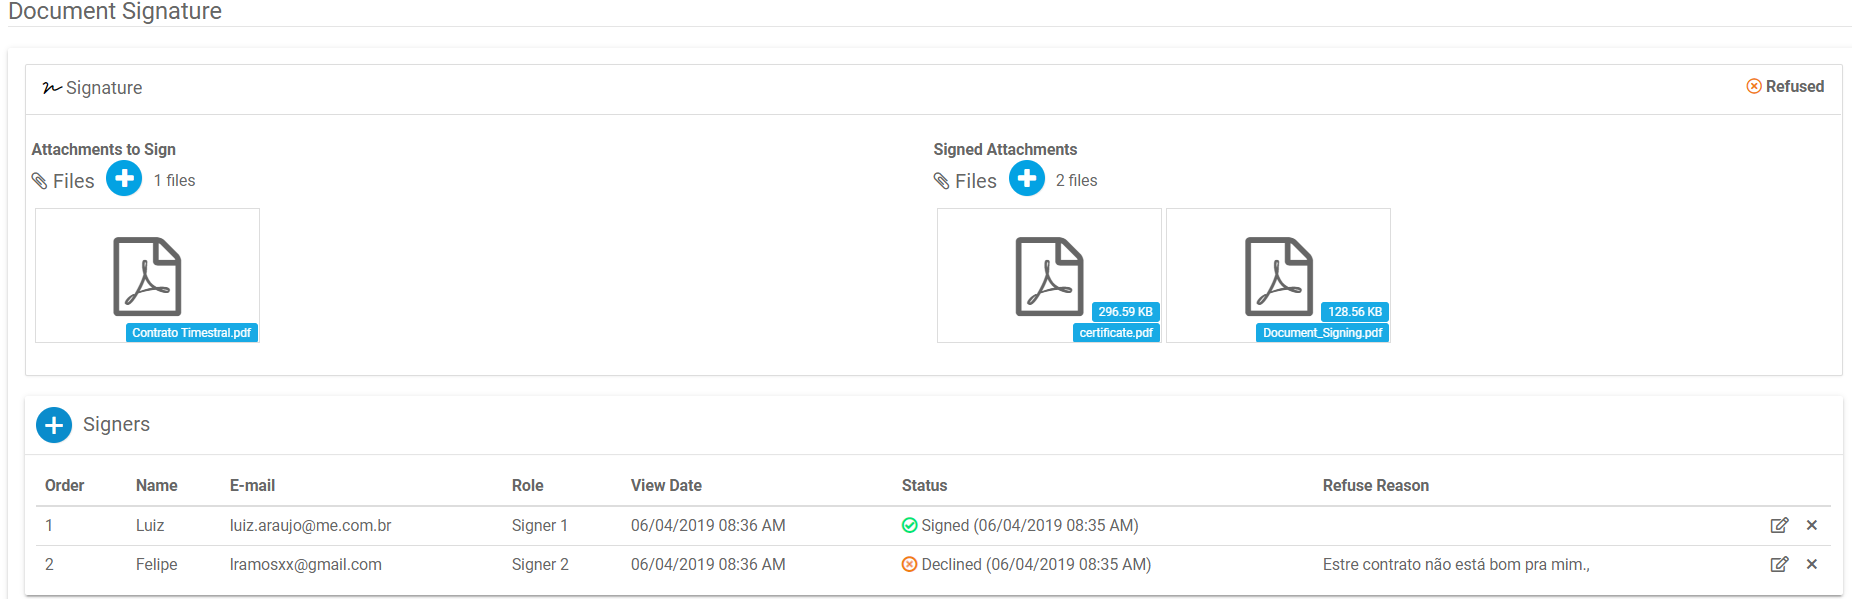Image resolution: width=1852 pixels, height=599 pixels.
Task: Click the Order column header
Action: click(x=64, y=485)
